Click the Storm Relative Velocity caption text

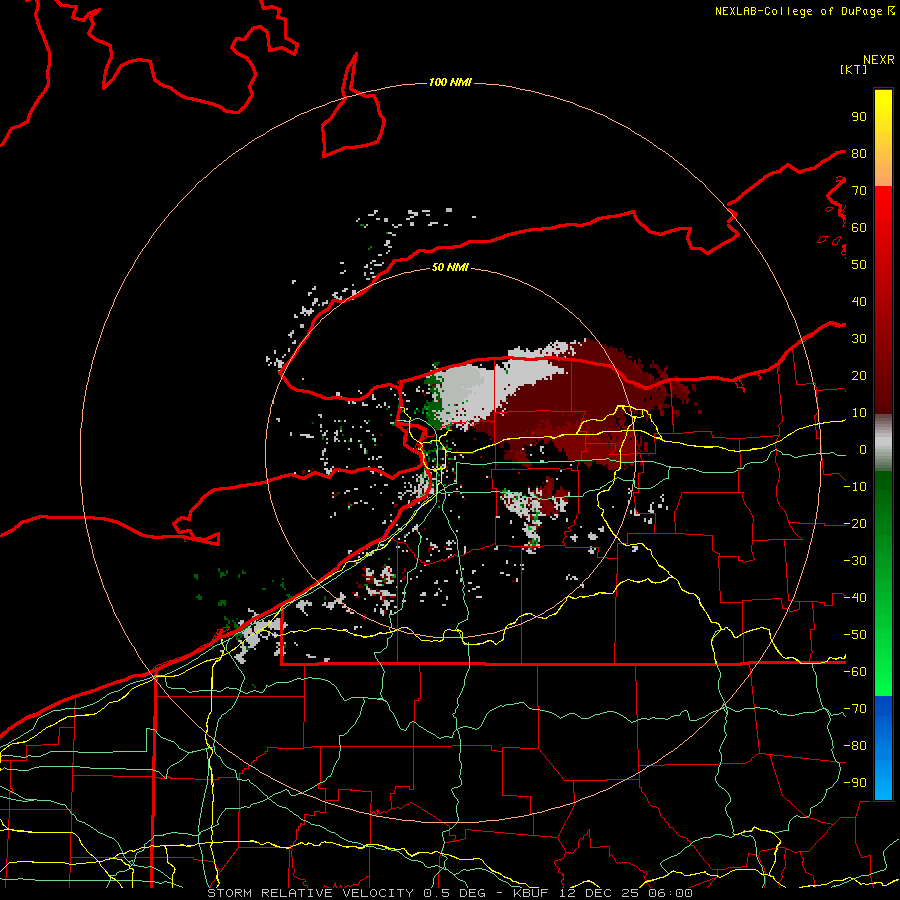point(450,893)
